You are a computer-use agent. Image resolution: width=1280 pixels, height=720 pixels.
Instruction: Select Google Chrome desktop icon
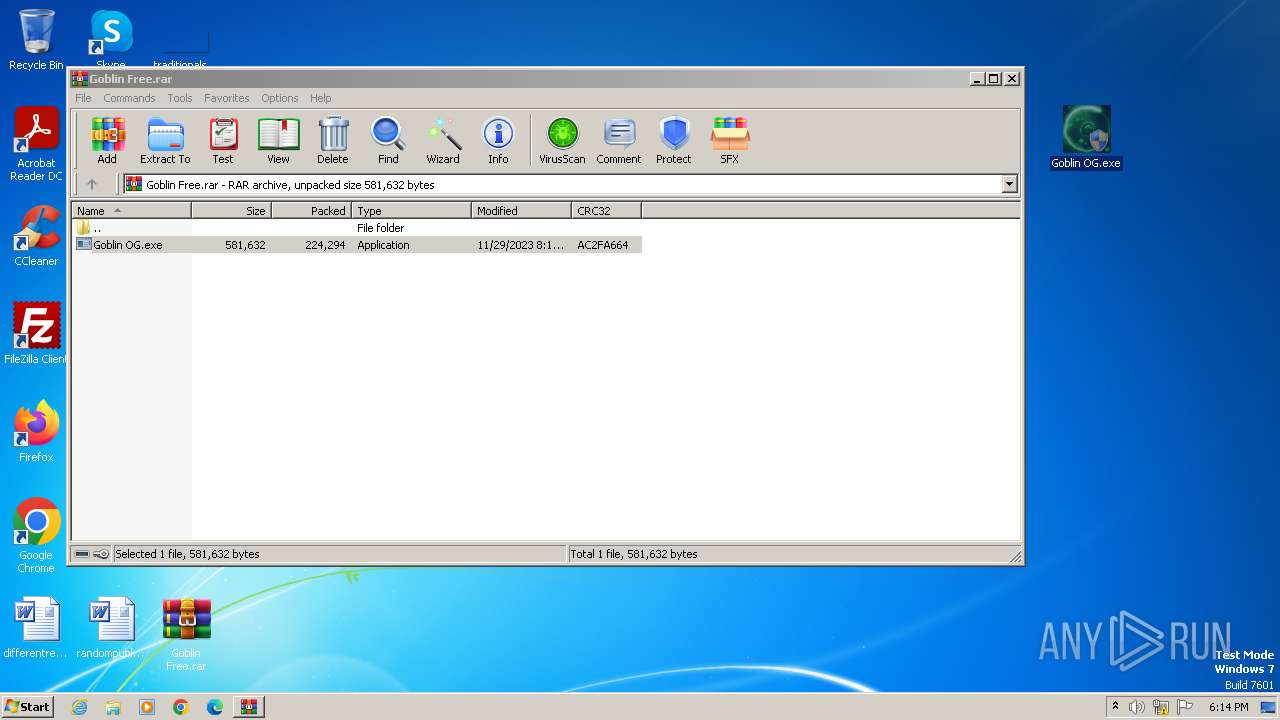click(36, 536)
